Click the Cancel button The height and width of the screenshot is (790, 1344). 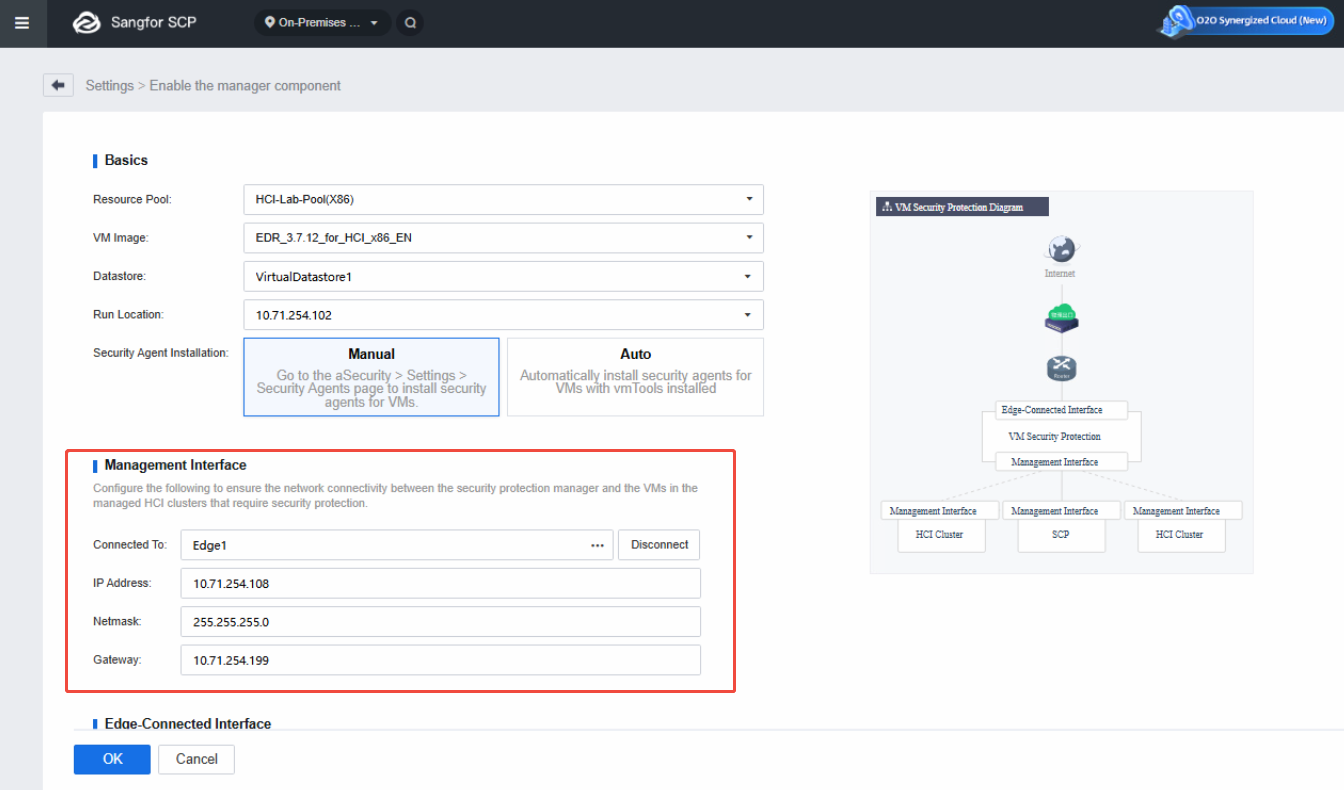[196, 759]
